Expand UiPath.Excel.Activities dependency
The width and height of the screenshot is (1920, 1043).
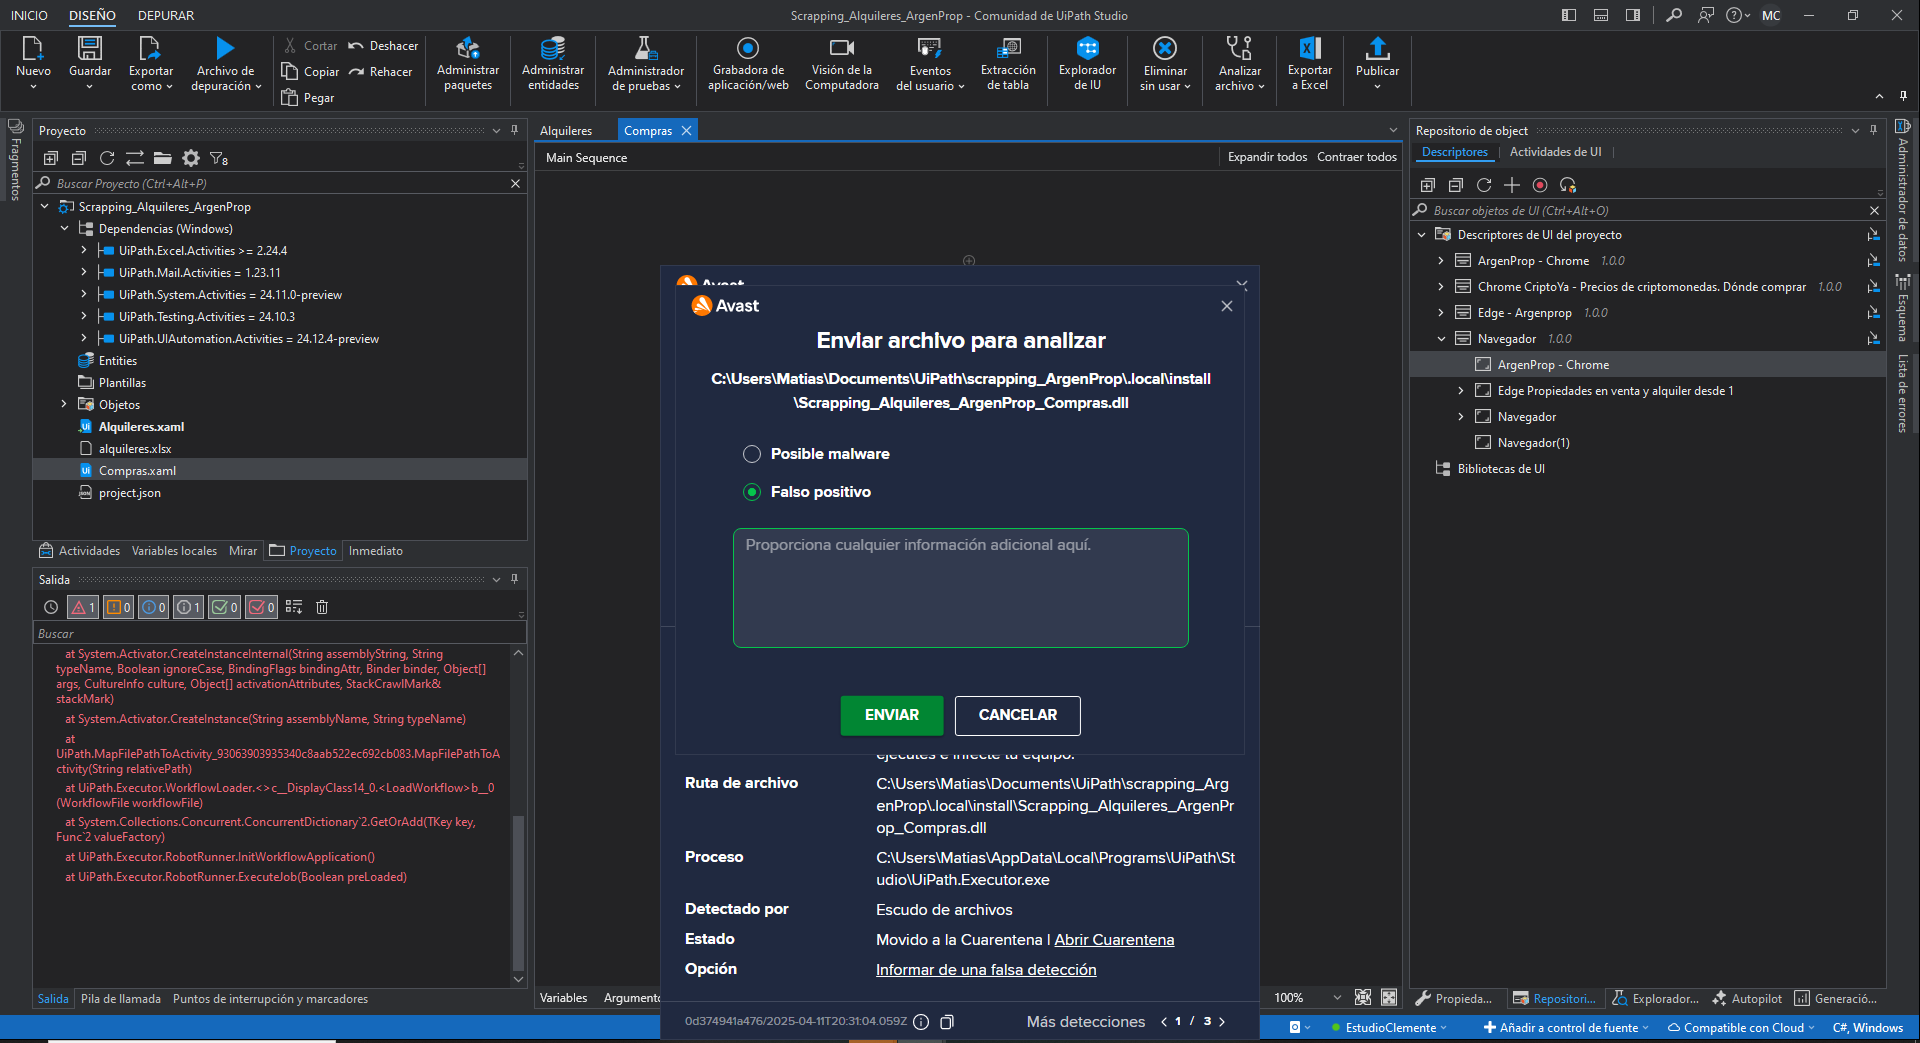[84, 251]
